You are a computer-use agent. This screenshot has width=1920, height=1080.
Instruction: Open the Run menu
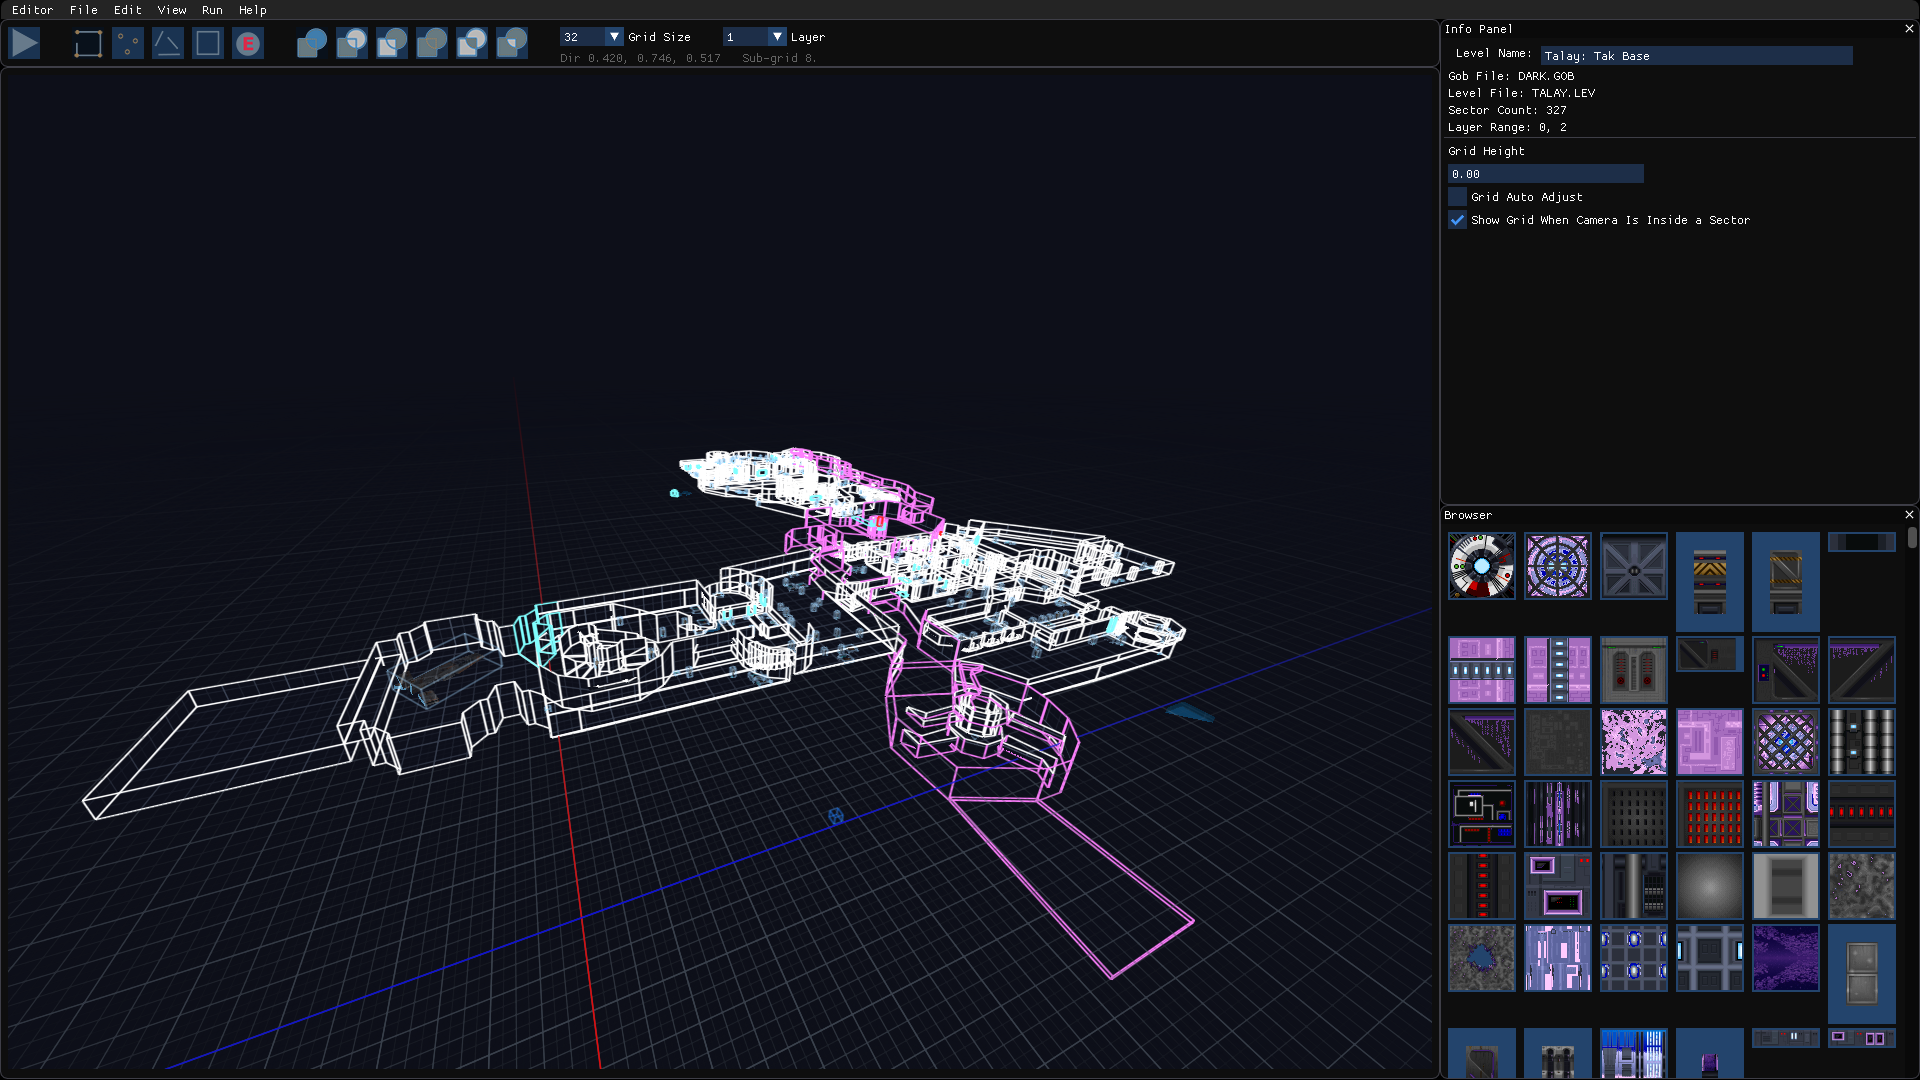click(212, 10)
